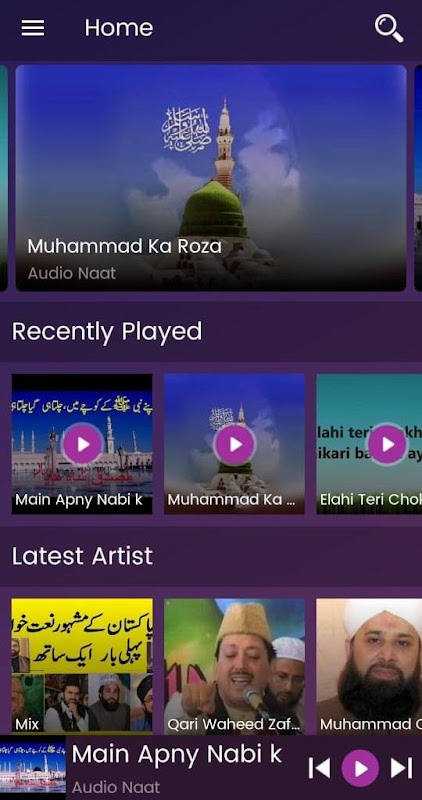Viewport: 422px width, 800px height.
Task: Play Muhammad Ka Roza recently played track
Action: pos(235,444)
